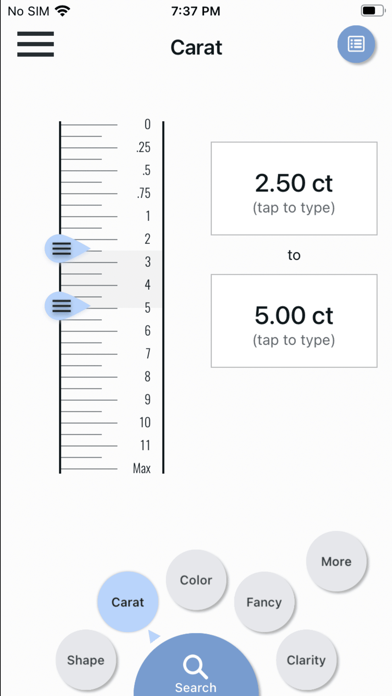This screenshot has width=392, height=696.
Task: Select the lower carat slider handle
Action: pyautogui.click(x=67, y=306)
